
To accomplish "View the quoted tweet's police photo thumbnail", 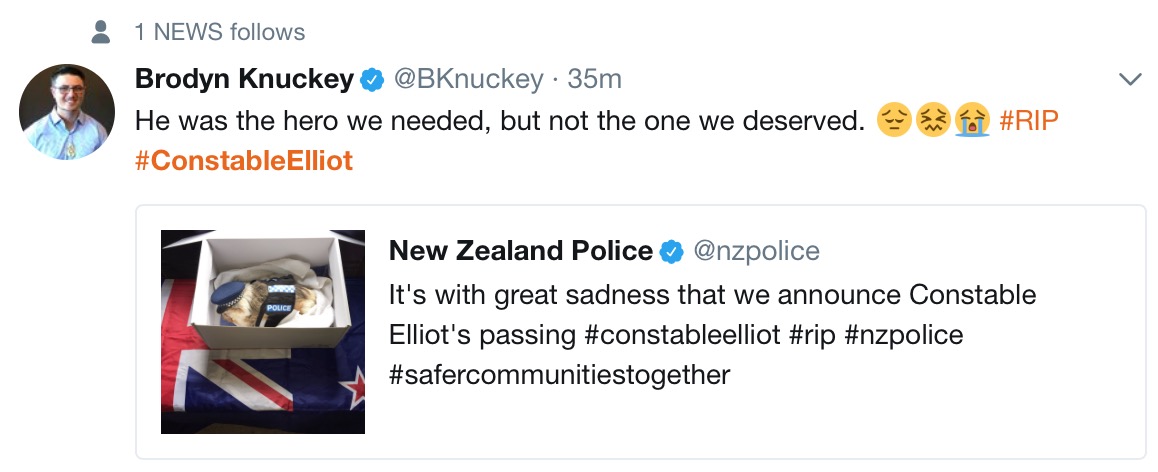I will [x=263, y=332].
